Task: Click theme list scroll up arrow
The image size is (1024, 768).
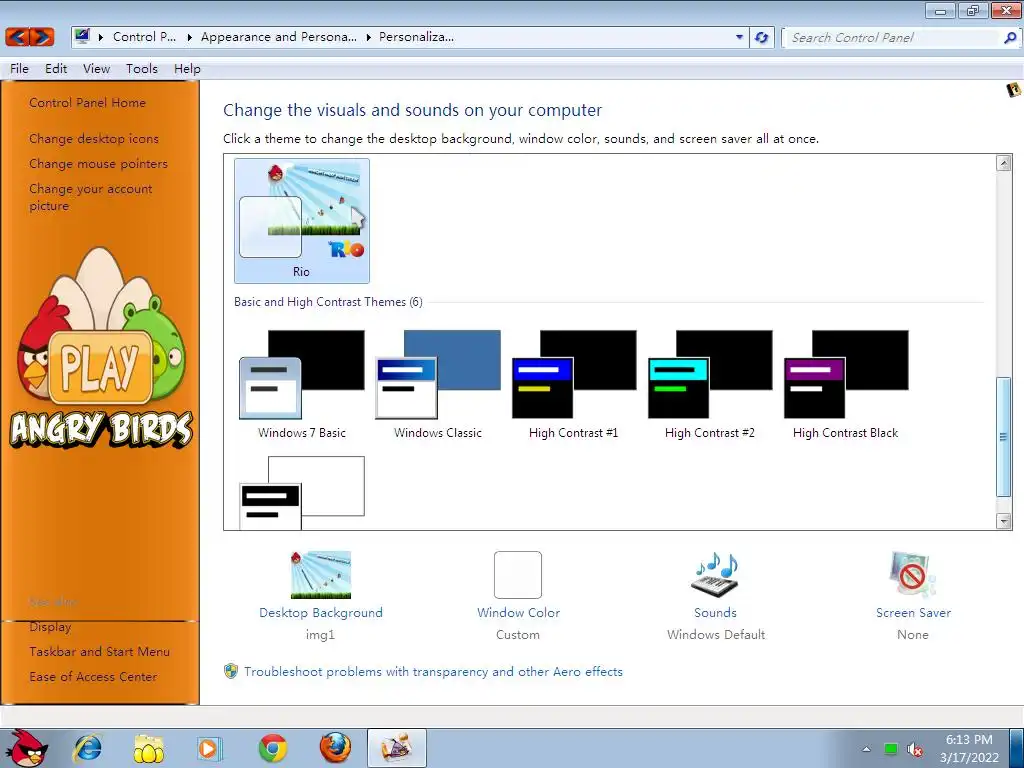Action: pyautogui.click(x=1004, y=163)
